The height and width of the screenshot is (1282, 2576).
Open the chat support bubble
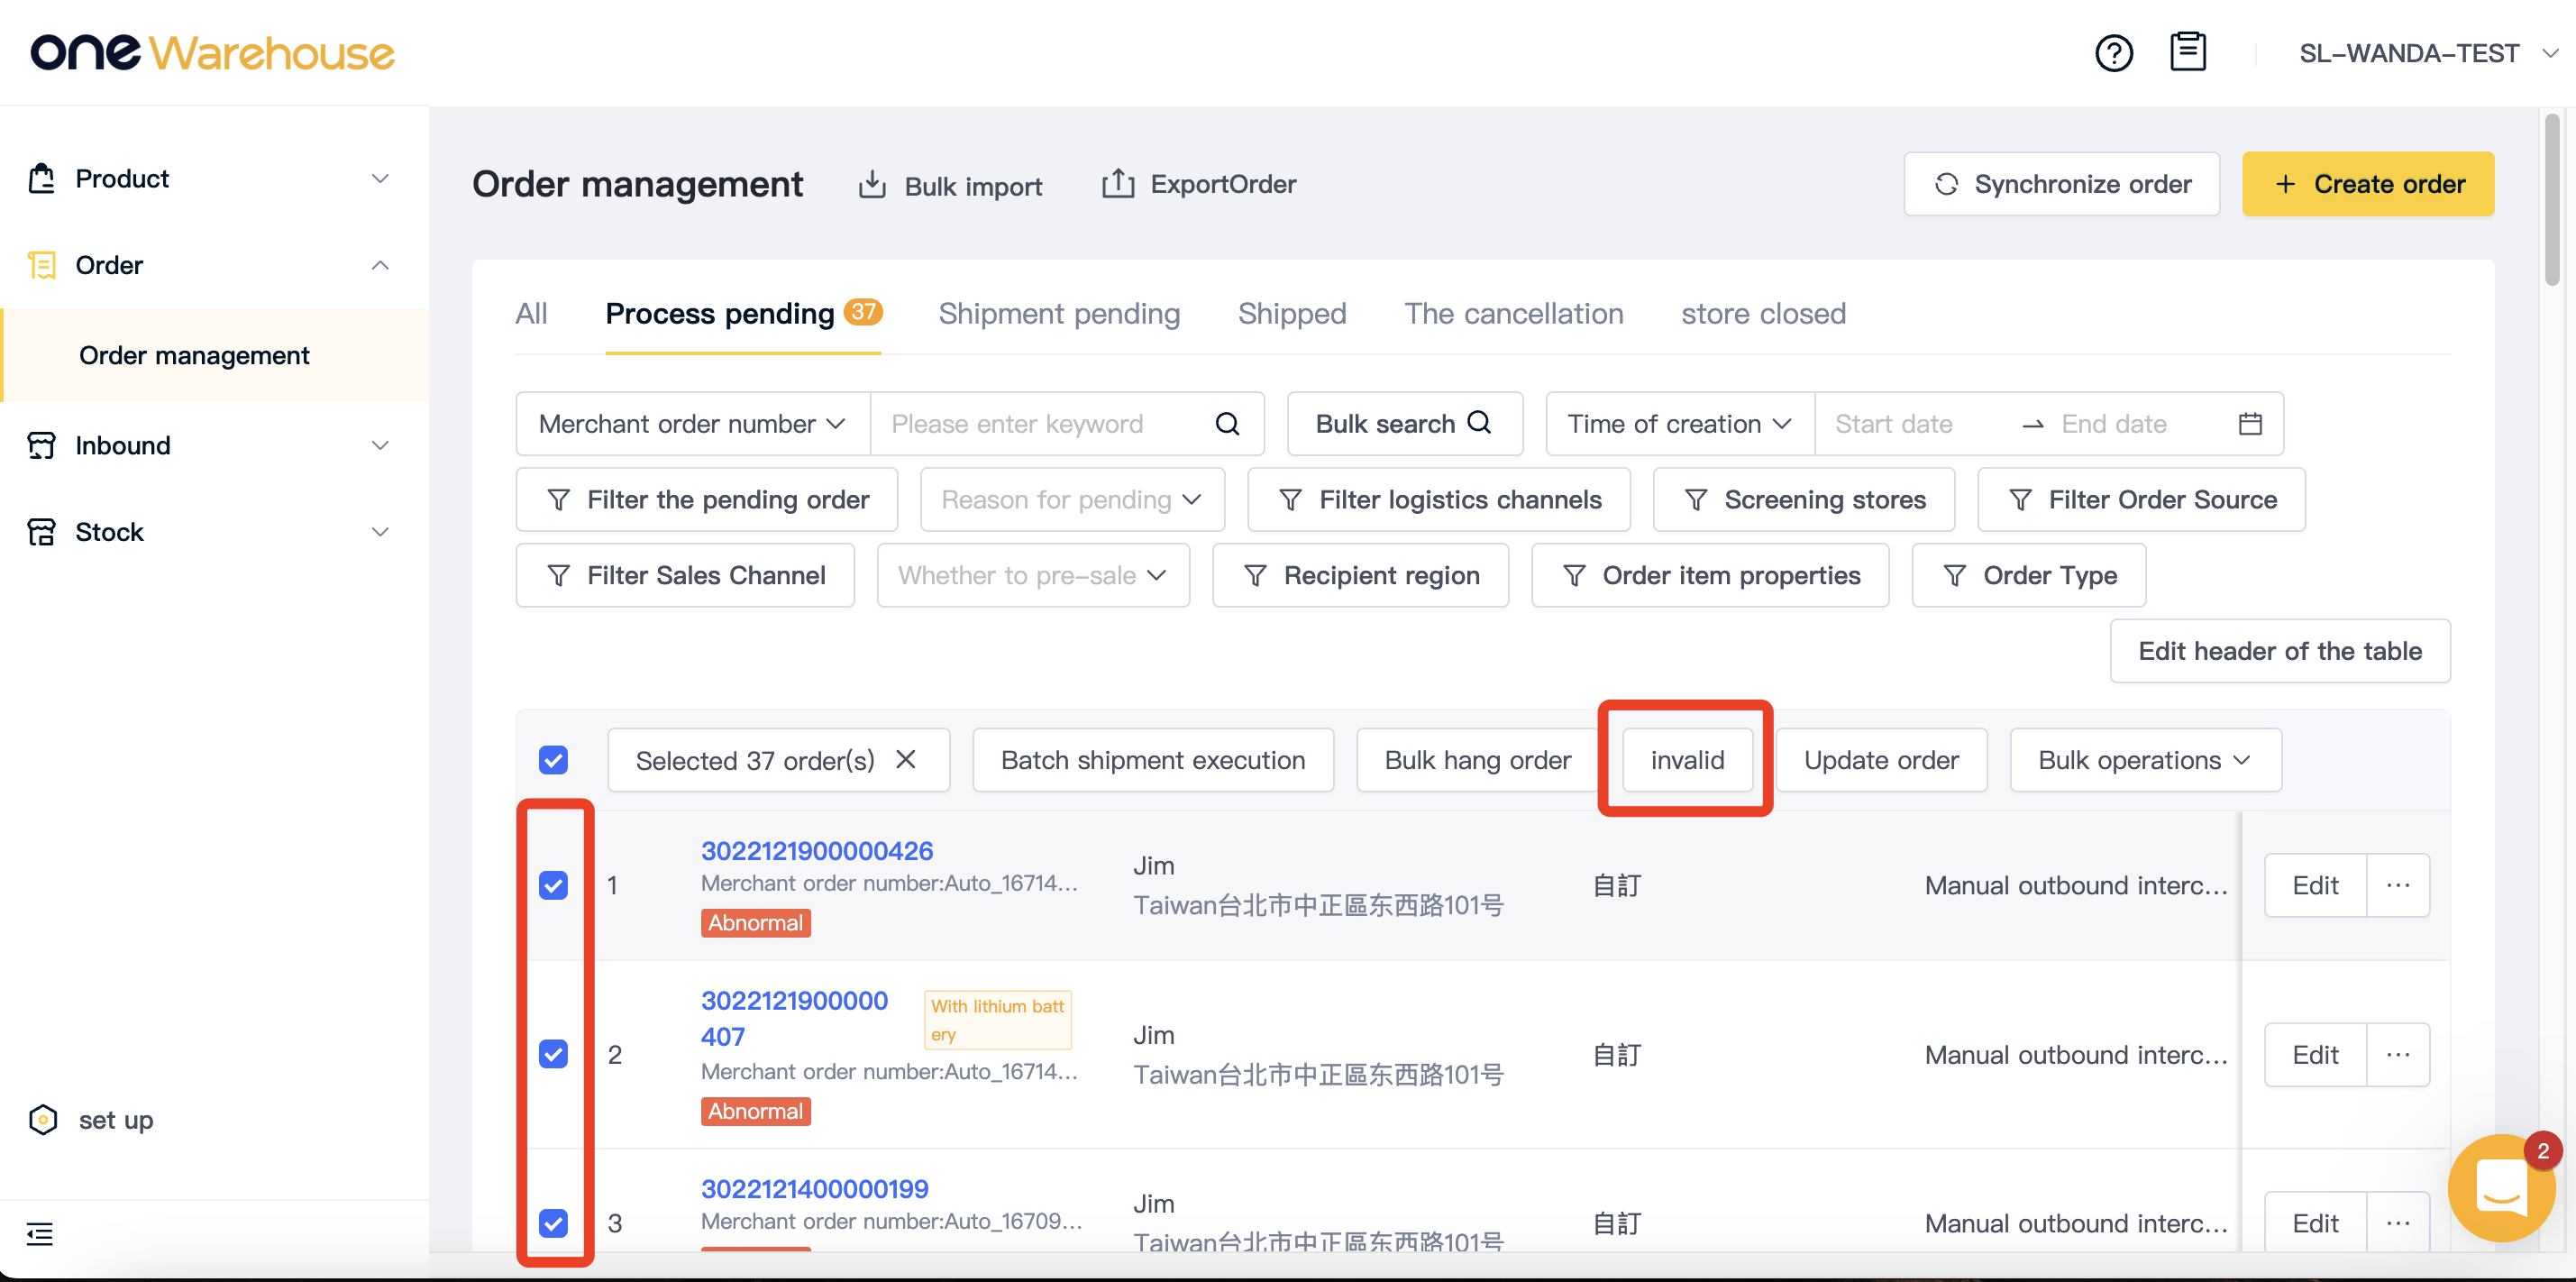click(2500, 1186)
